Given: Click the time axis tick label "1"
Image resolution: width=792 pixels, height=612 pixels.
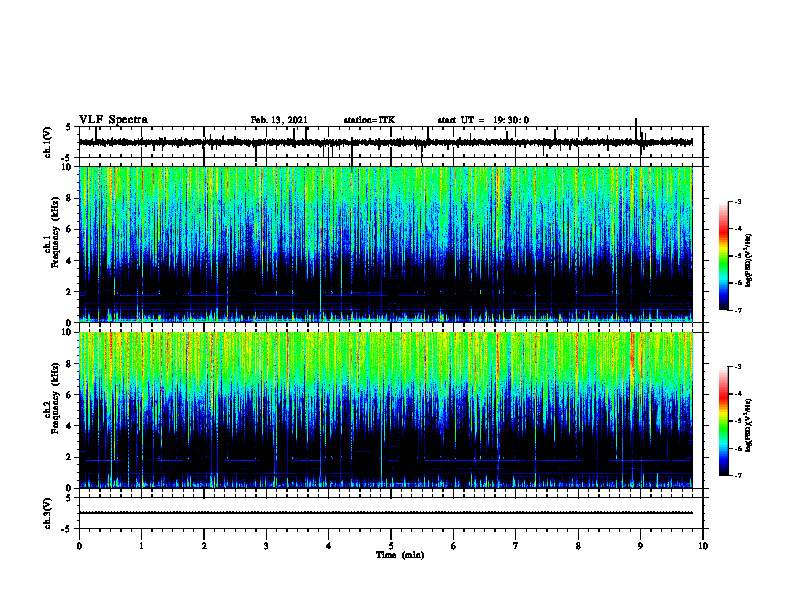Looking at the screenshot, I should [x=141, y=546].
